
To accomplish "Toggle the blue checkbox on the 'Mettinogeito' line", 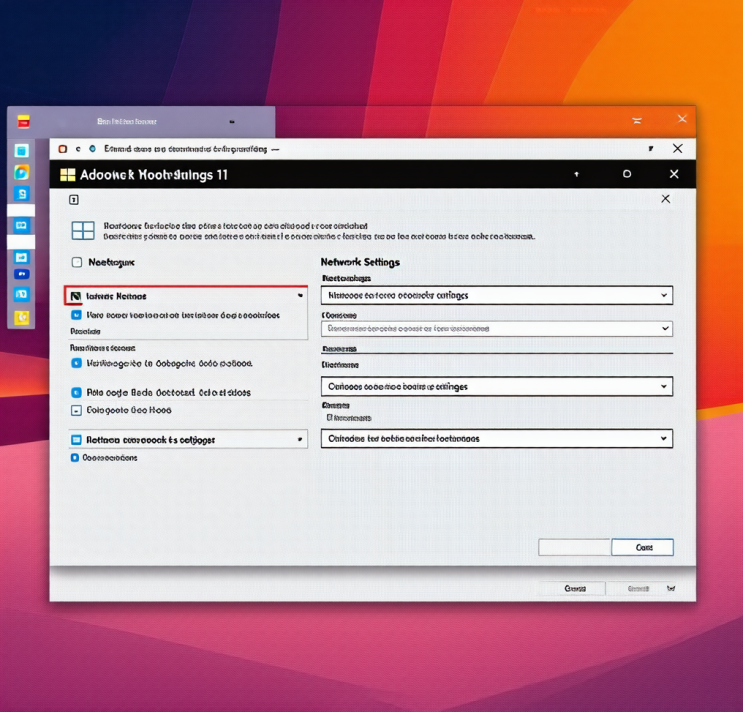I will 76,363.
